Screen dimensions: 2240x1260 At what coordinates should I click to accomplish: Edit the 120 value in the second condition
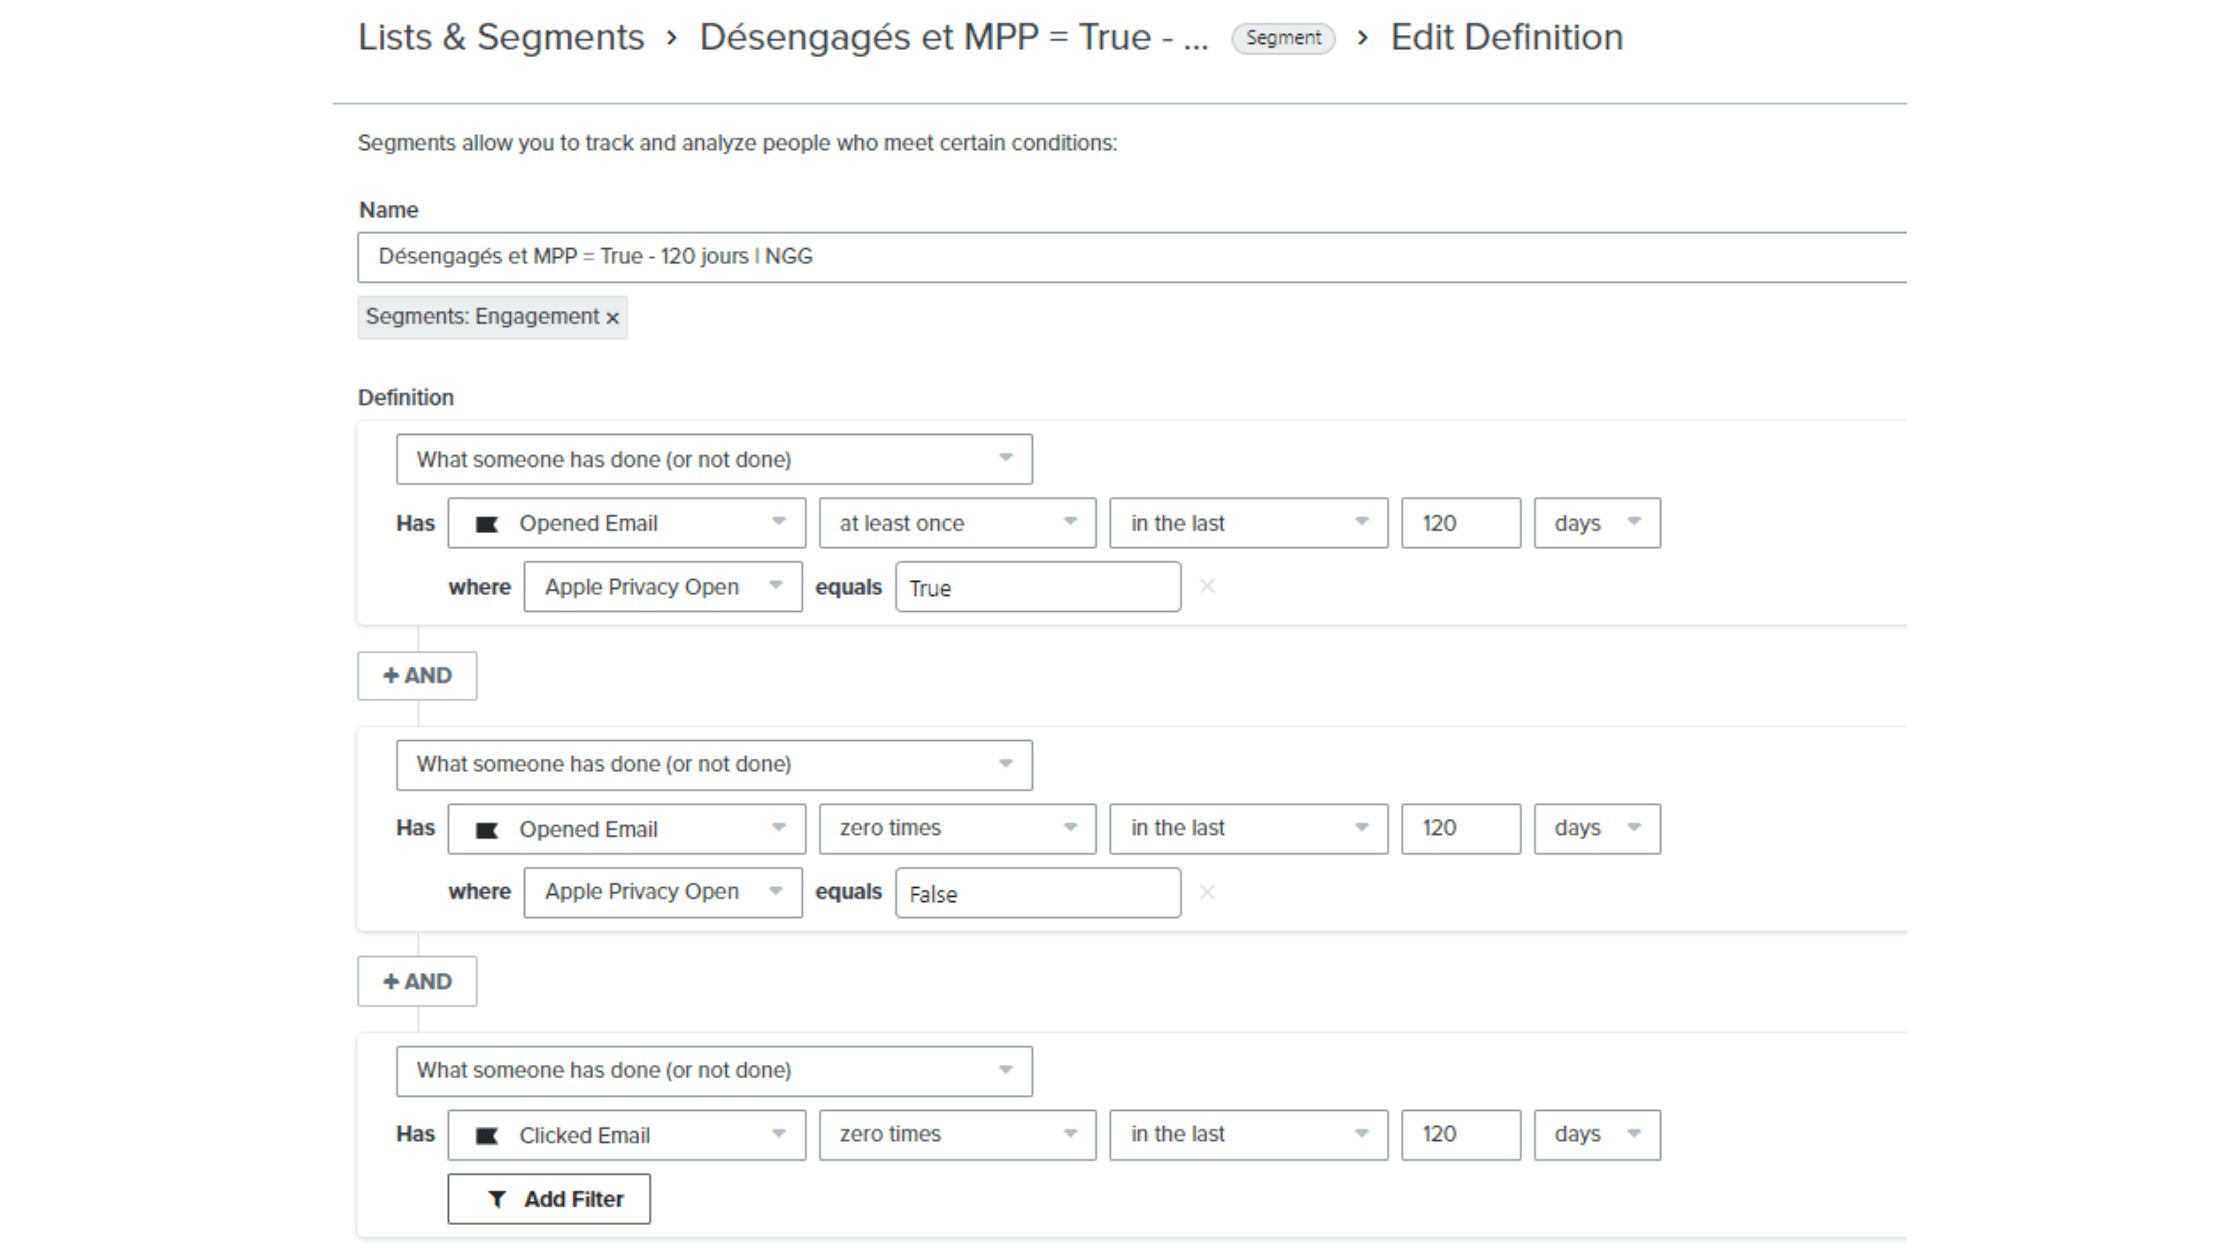[1460, 829]
